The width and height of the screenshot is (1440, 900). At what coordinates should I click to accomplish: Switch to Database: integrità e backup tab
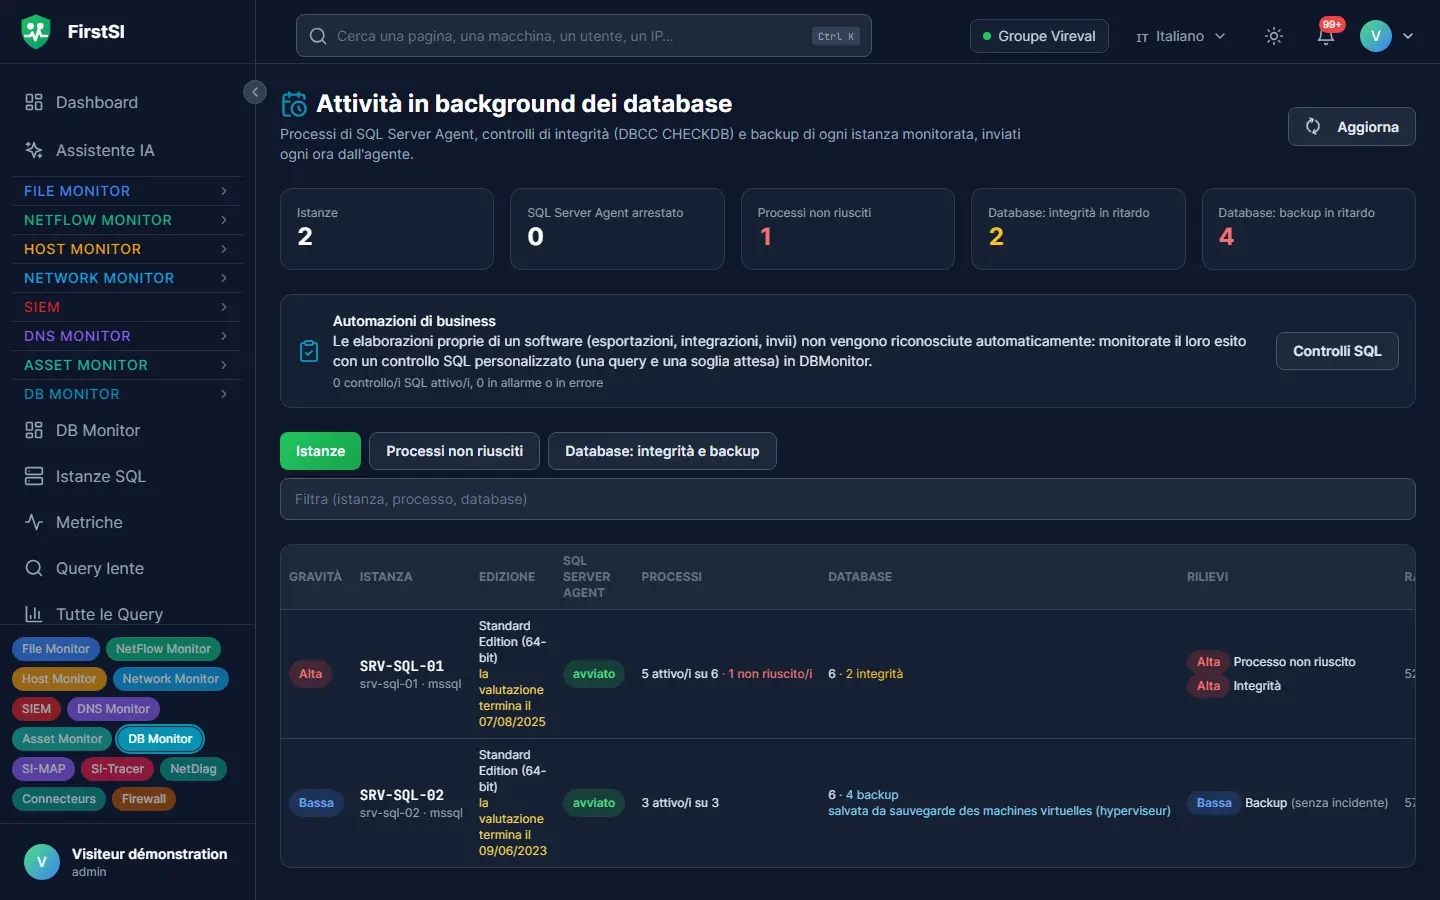pos(662,451)
